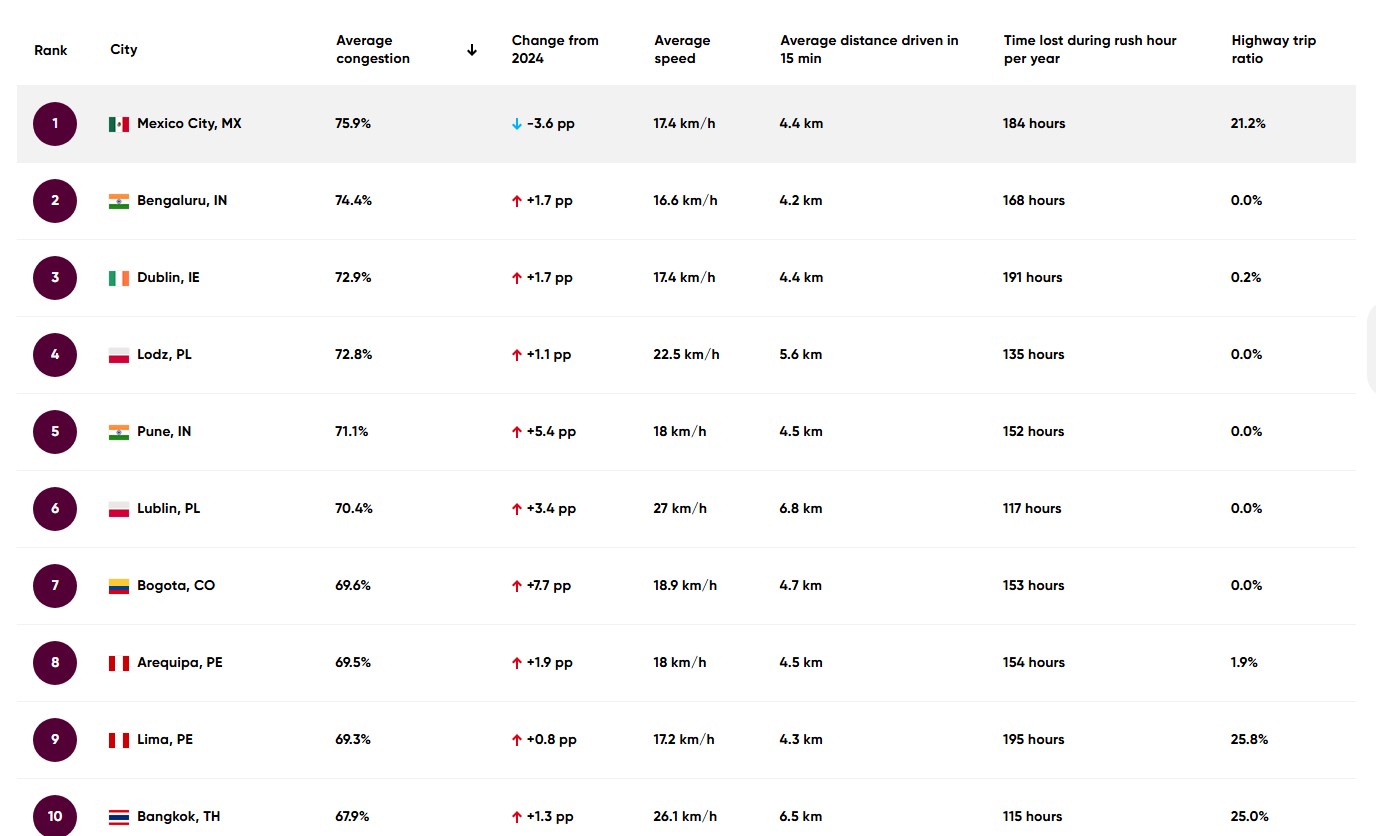Sort by Average congestion column header

373,50
